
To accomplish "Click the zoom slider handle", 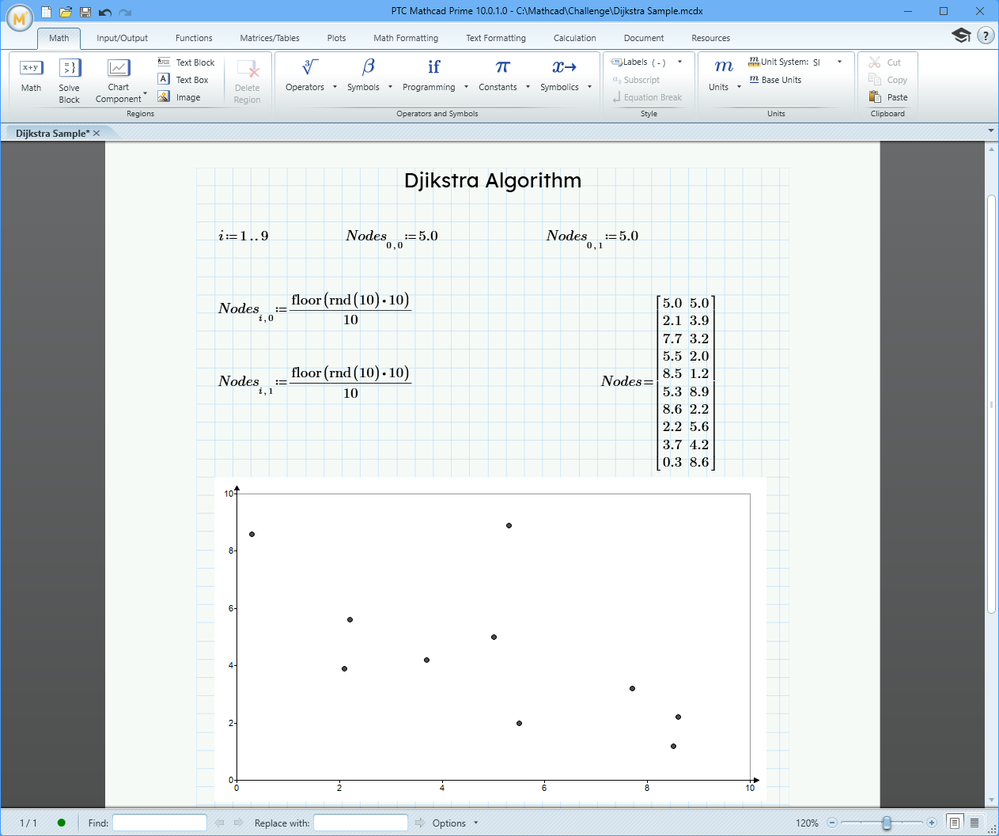I will click(x=886, y=823).
